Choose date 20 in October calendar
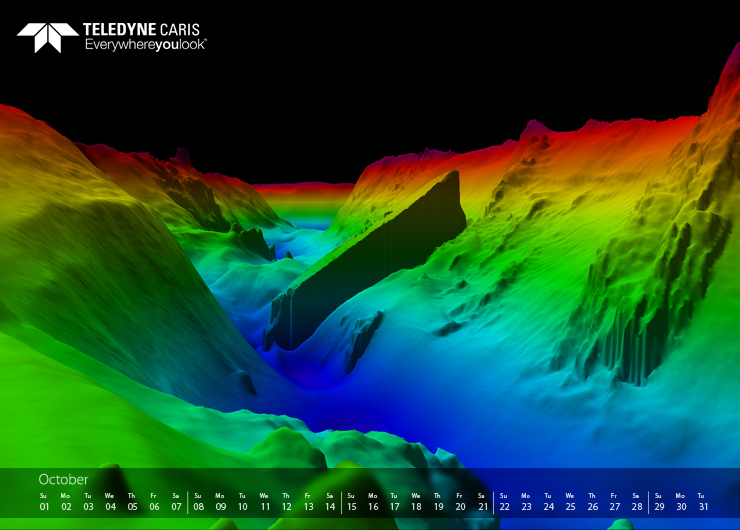Image resolution: width=740 pixels, height=530 pixels. point(460,506)
